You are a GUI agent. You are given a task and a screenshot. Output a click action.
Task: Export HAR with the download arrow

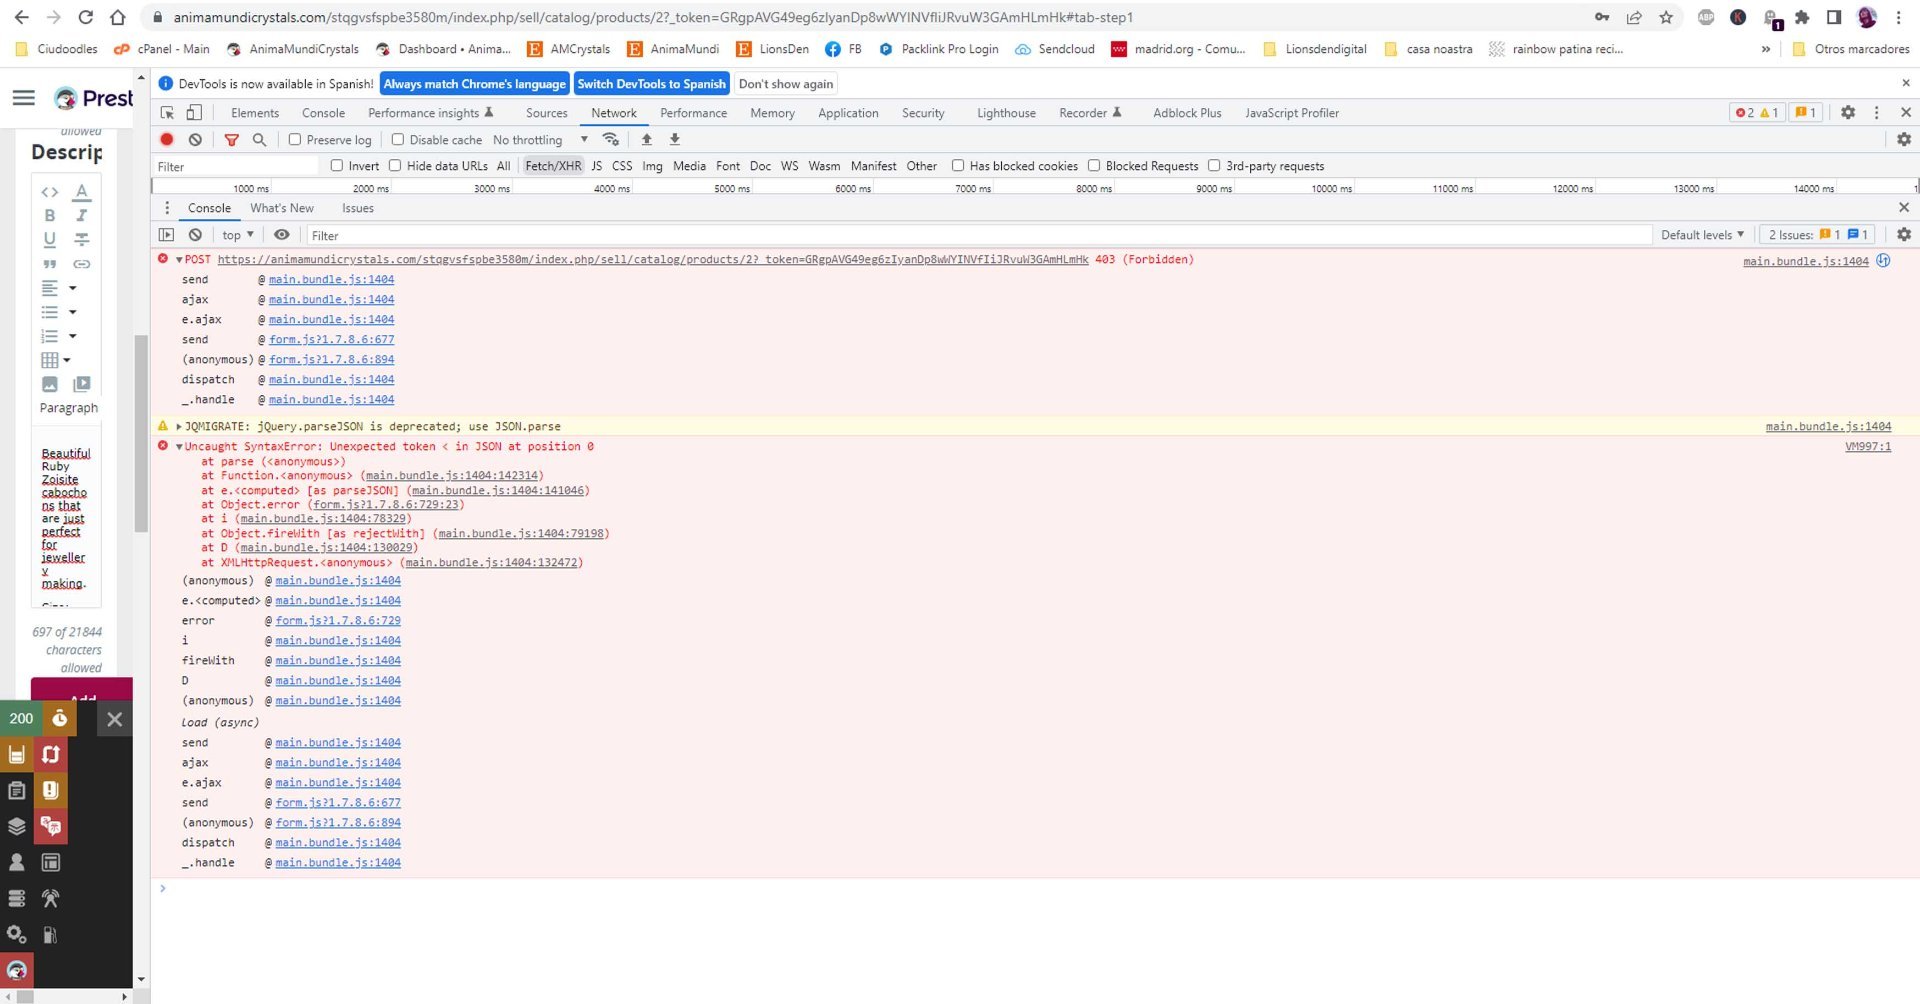point(674,140)
